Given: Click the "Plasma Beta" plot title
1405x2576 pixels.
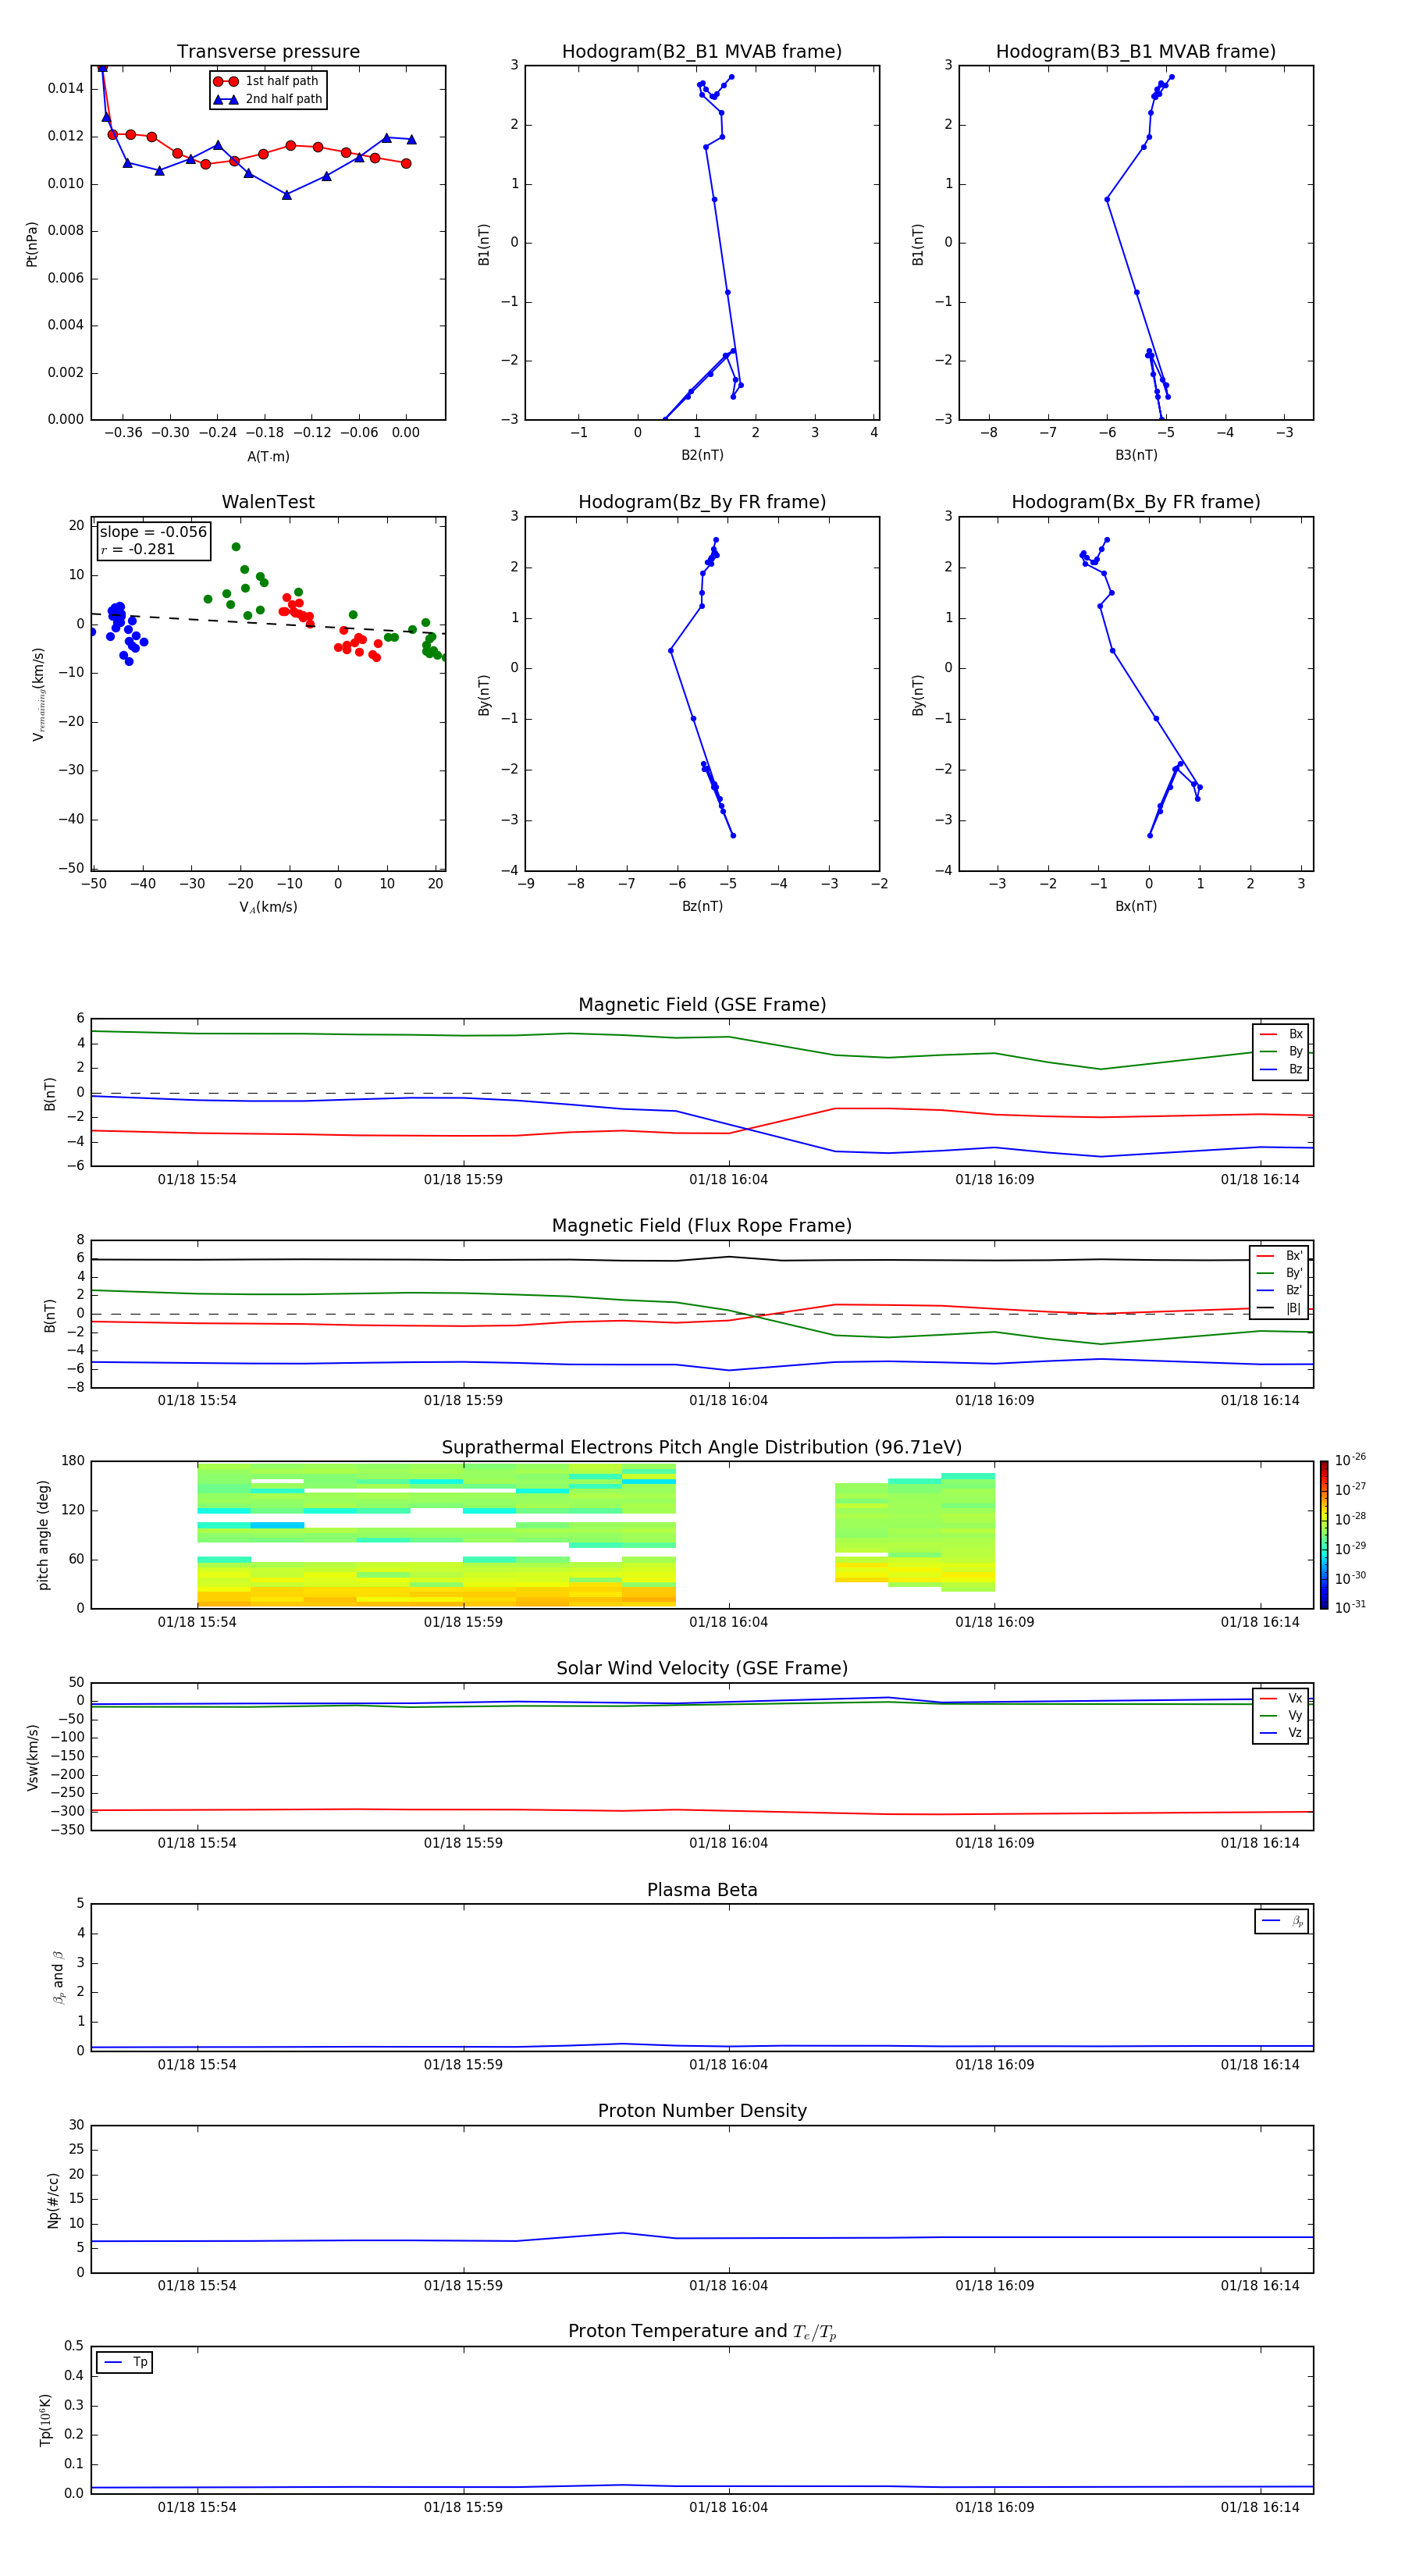Looking at the screenshot, I should click(x=702, y=1891).
